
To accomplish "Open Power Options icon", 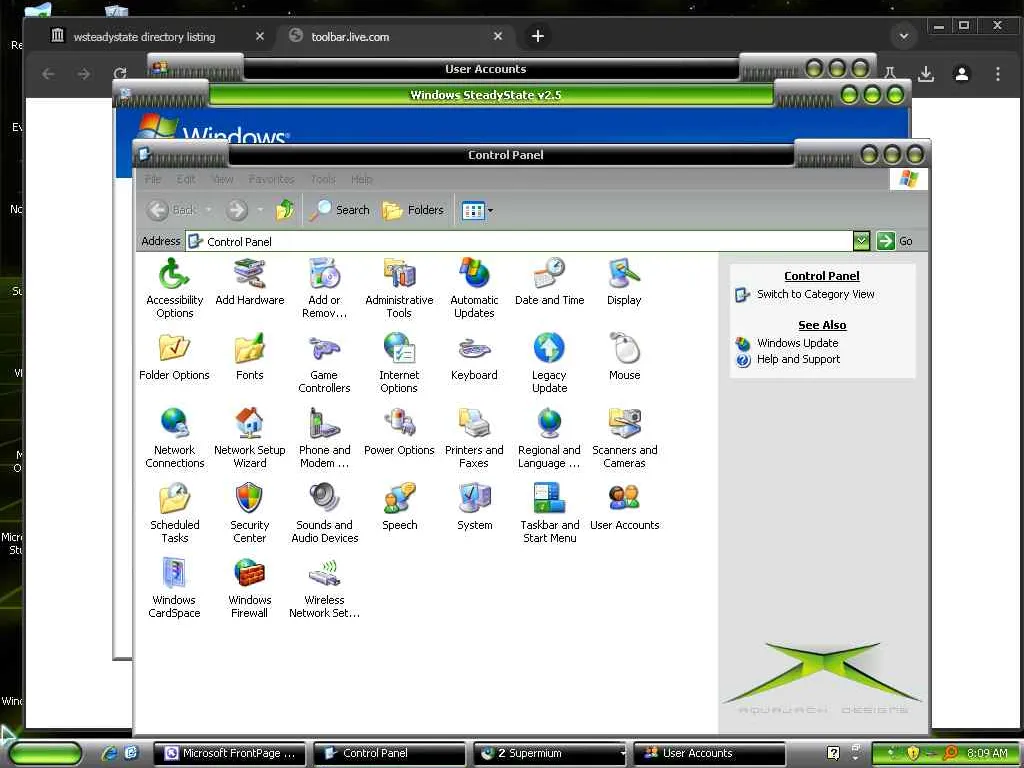I will click(399, 432).
